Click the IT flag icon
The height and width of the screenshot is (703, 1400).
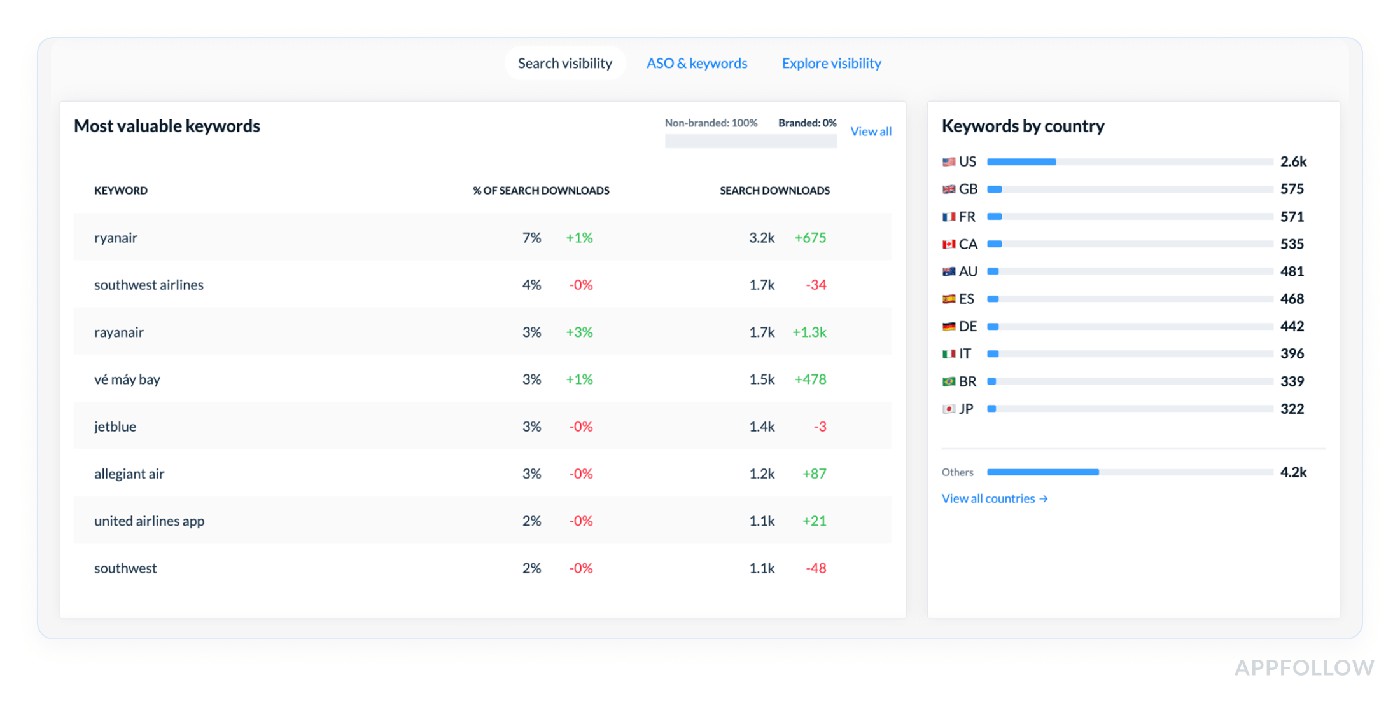[948, 353]
